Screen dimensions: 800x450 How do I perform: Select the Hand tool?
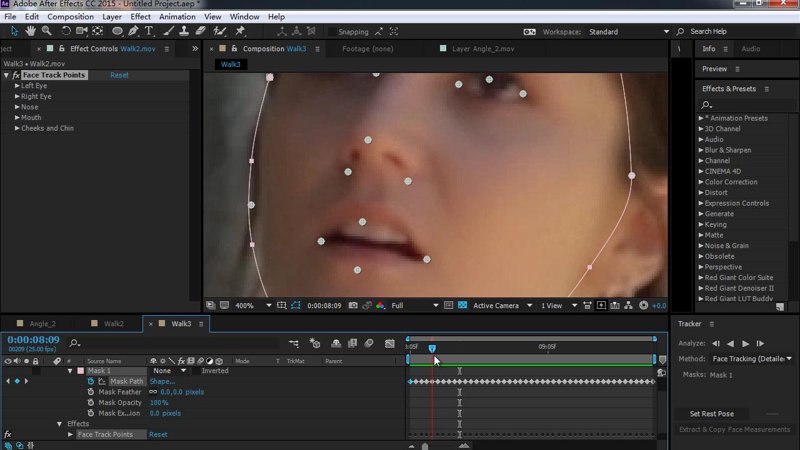(x=31, y=31)
